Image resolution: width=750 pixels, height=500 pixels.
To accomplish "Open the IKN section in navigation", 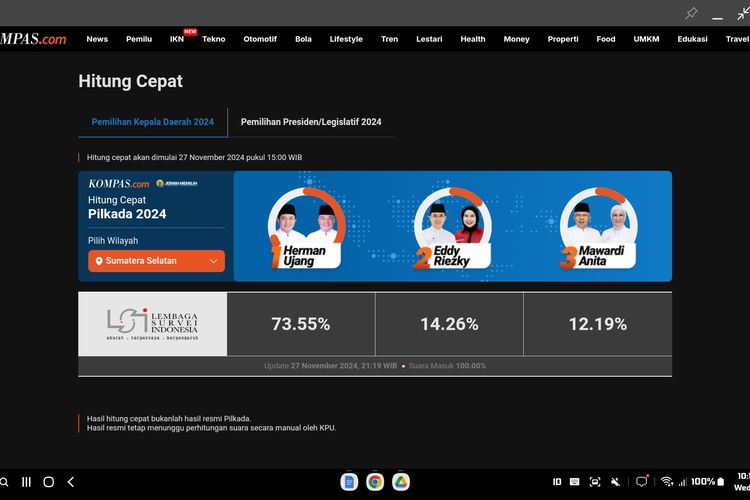I will [177, 39].
